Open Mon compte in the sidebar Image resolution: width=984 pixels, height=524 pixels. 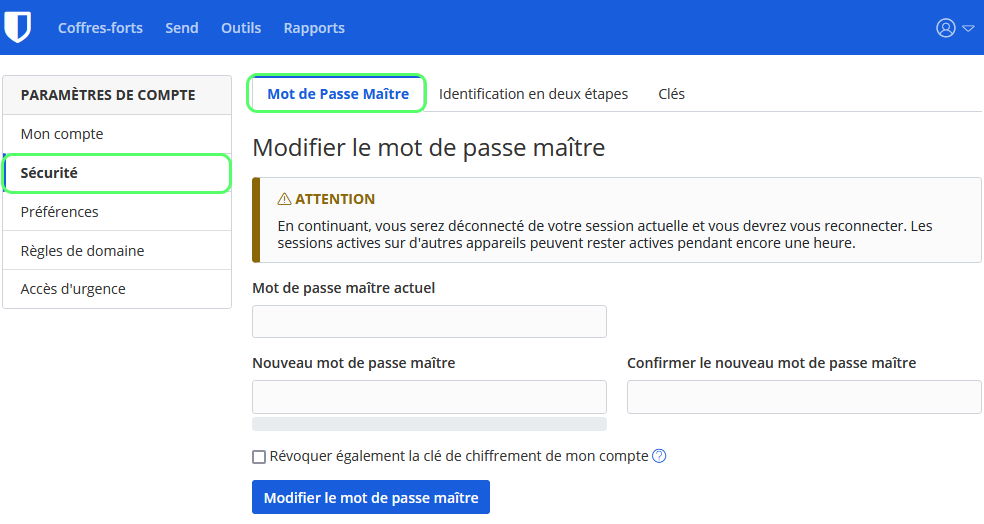point(62,134)
